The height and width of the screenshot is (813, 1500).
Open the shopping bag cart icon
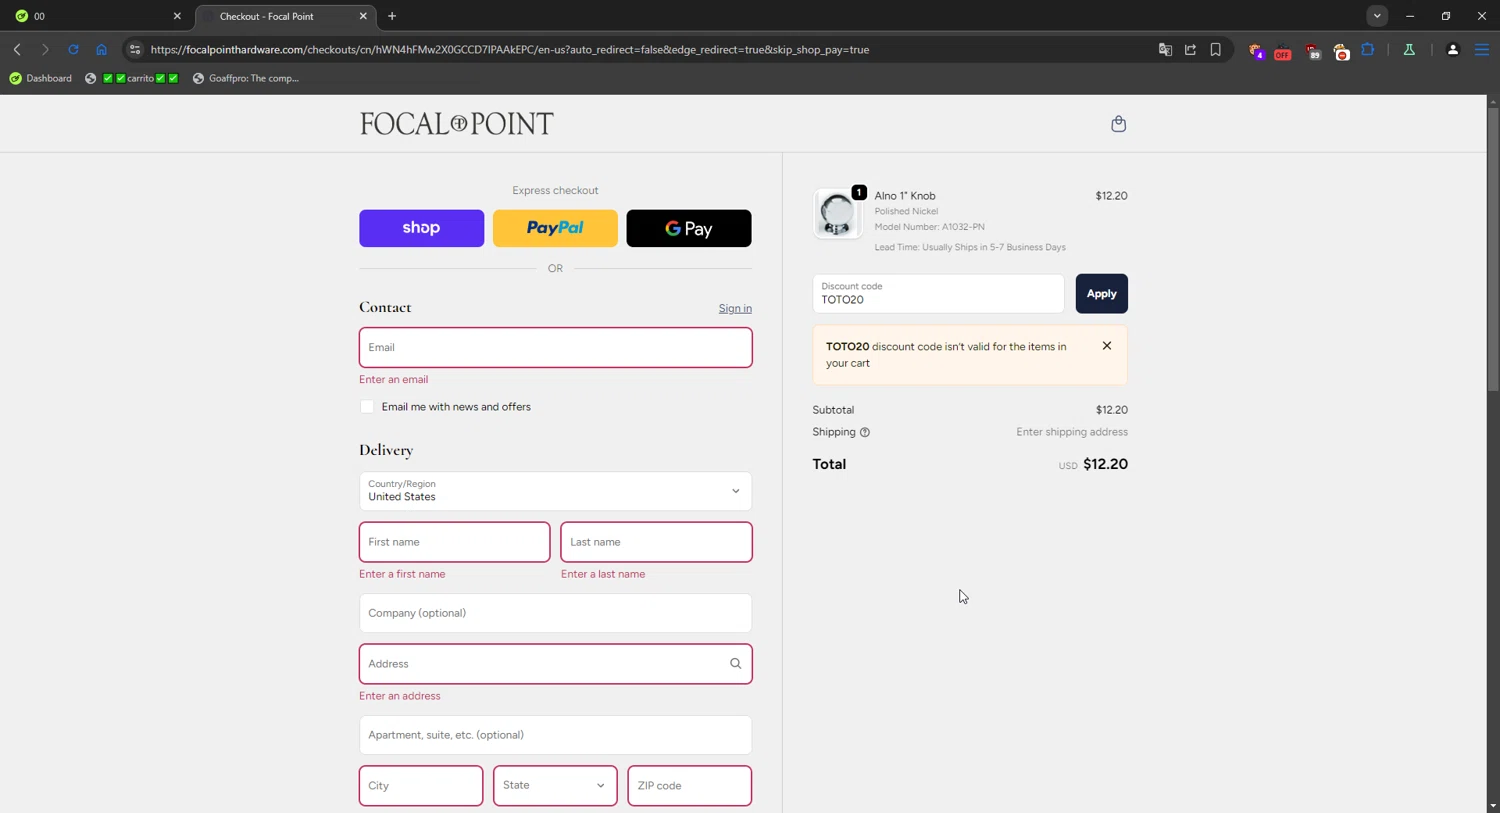(1118, 124)
